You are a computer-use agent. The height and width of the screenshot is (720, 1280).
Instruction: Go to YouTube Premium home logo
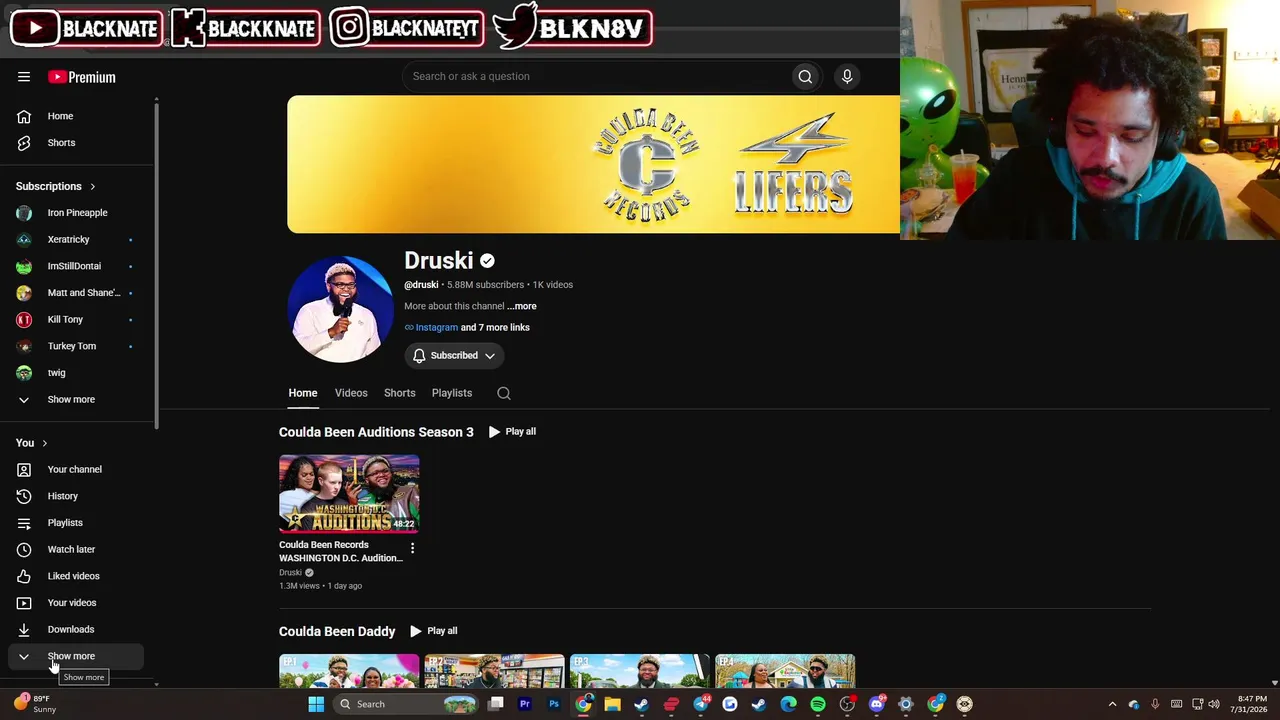[82, 77]
